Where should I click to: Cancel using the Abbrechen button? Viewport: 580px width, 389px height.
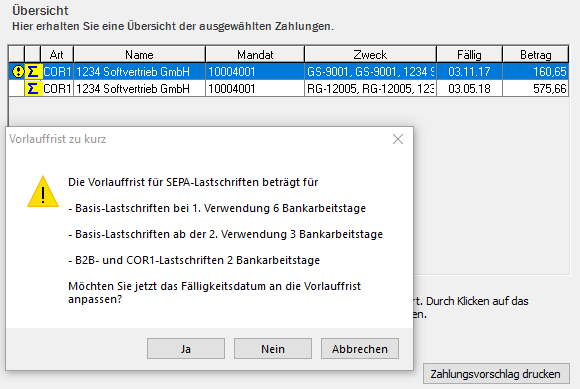click(x=360, y=348)
